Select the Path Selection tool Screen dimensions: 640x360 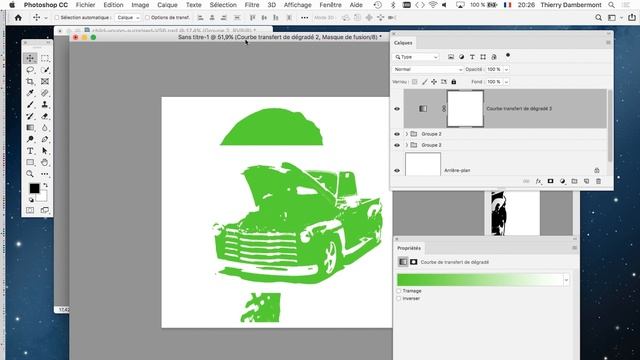[44, 151]
